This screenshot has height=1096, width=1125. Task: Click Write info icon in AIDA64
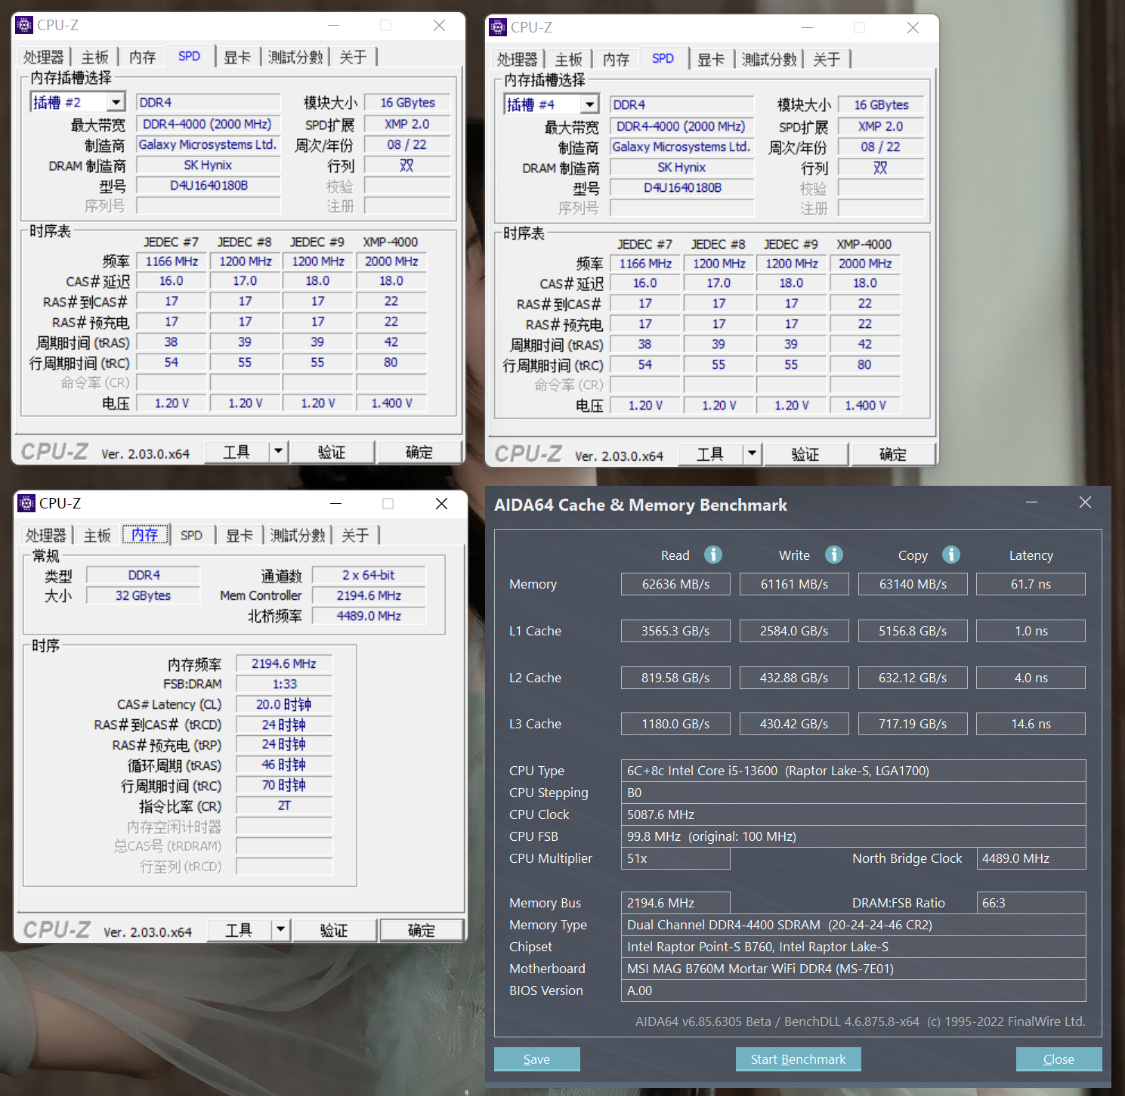click(x=834, y=554)
